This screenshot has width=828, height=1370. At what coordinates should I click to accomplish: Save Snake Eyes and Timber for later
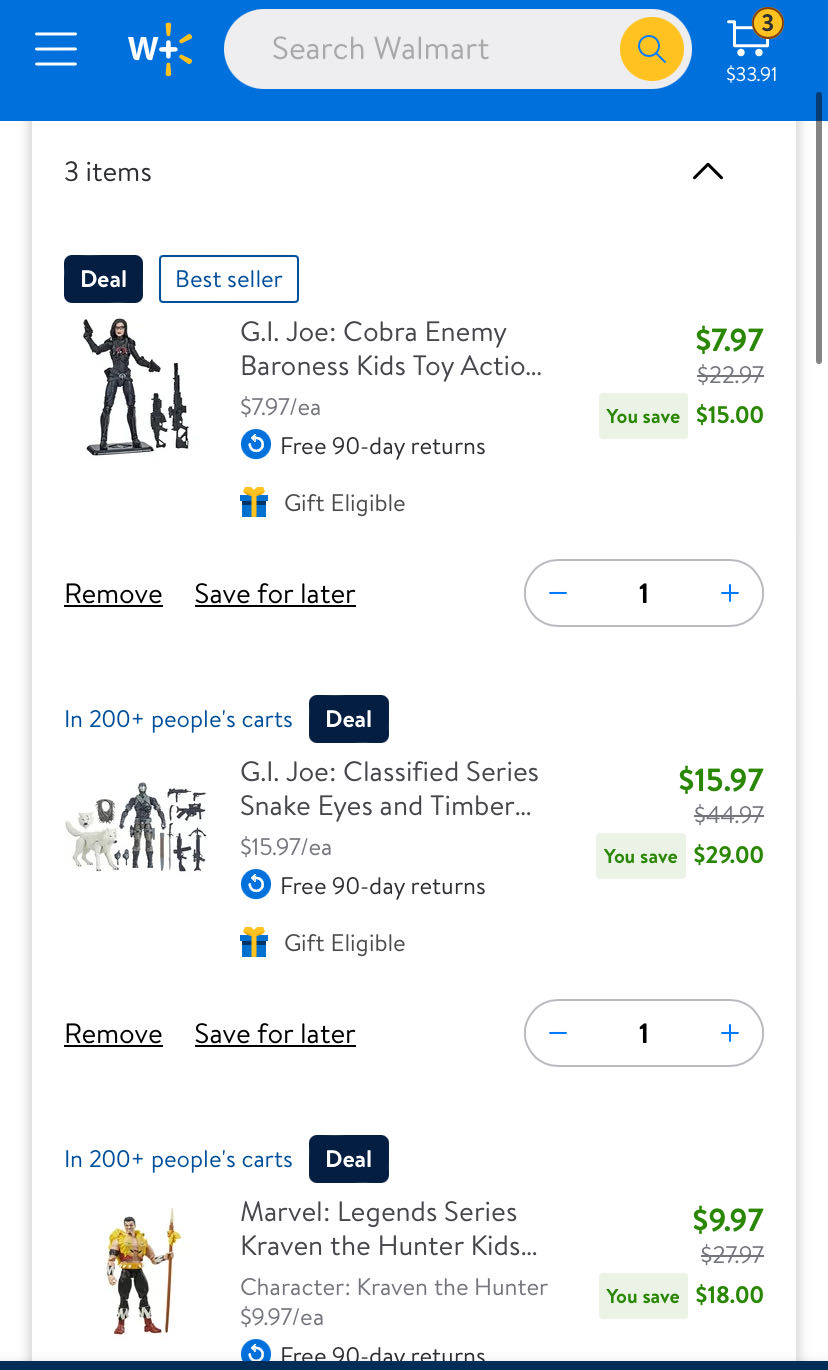click(275, 1034)
